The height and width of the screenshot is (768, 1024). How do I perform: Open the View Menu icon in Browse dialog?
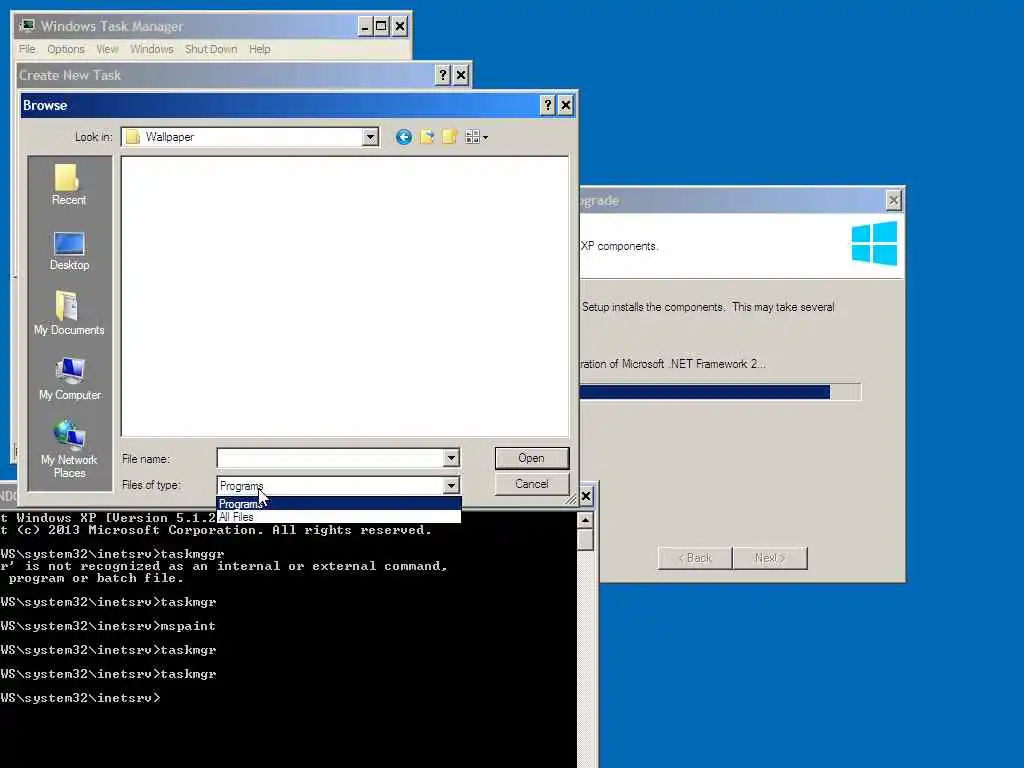coord(476,136)
